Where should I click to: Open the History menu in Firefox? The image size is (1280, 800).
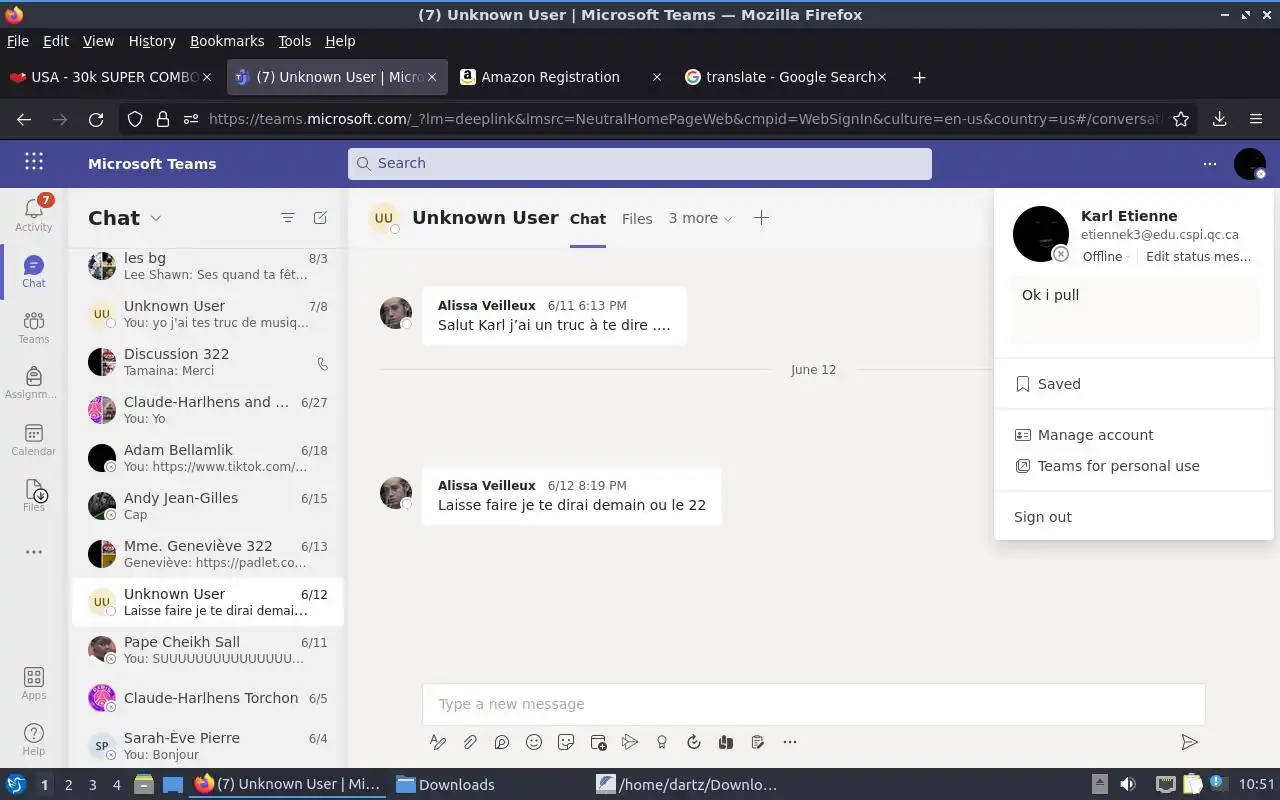(152, 41)
